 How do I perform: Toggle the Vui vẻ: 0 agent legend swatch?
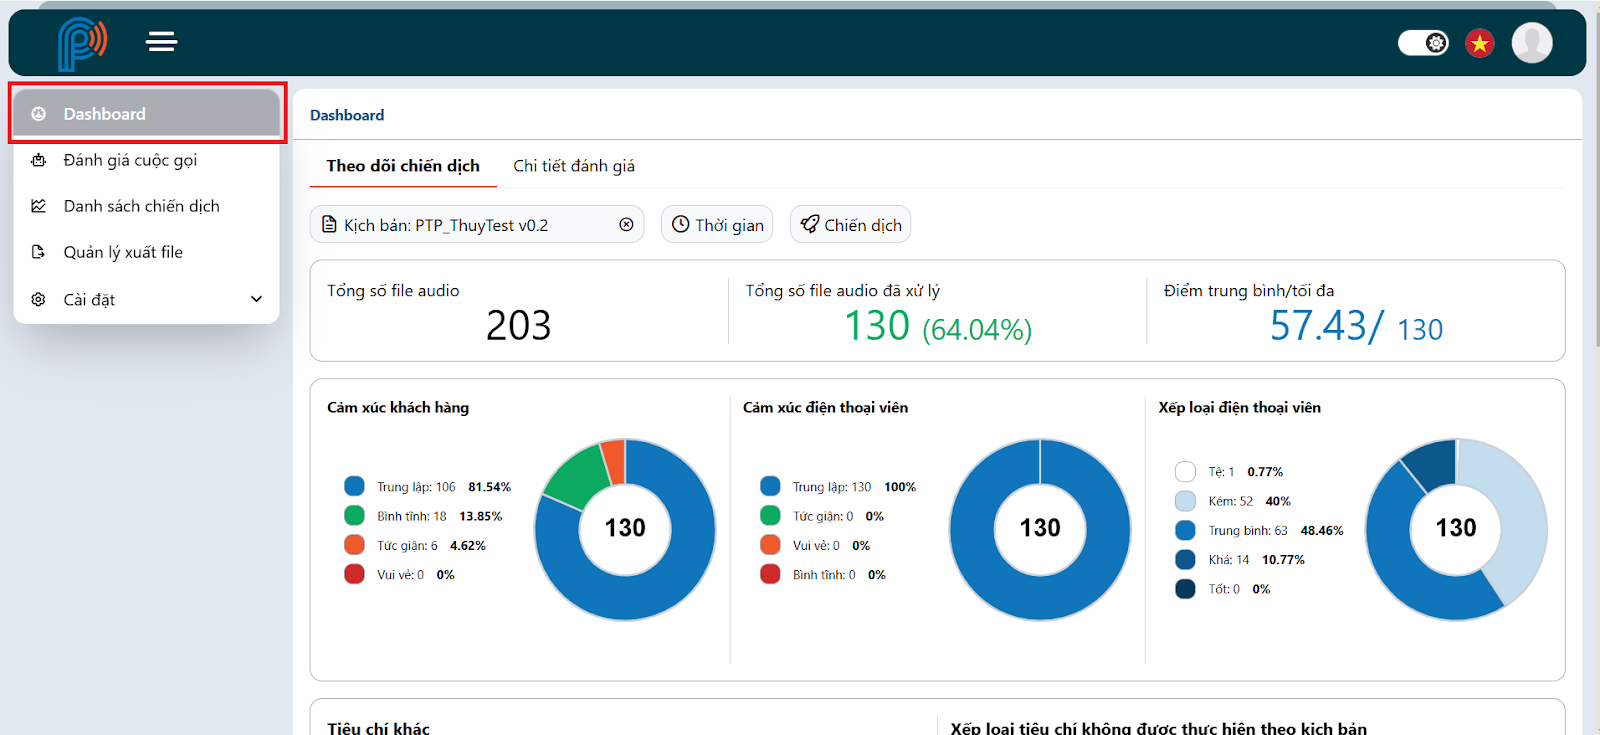point(770,544)
